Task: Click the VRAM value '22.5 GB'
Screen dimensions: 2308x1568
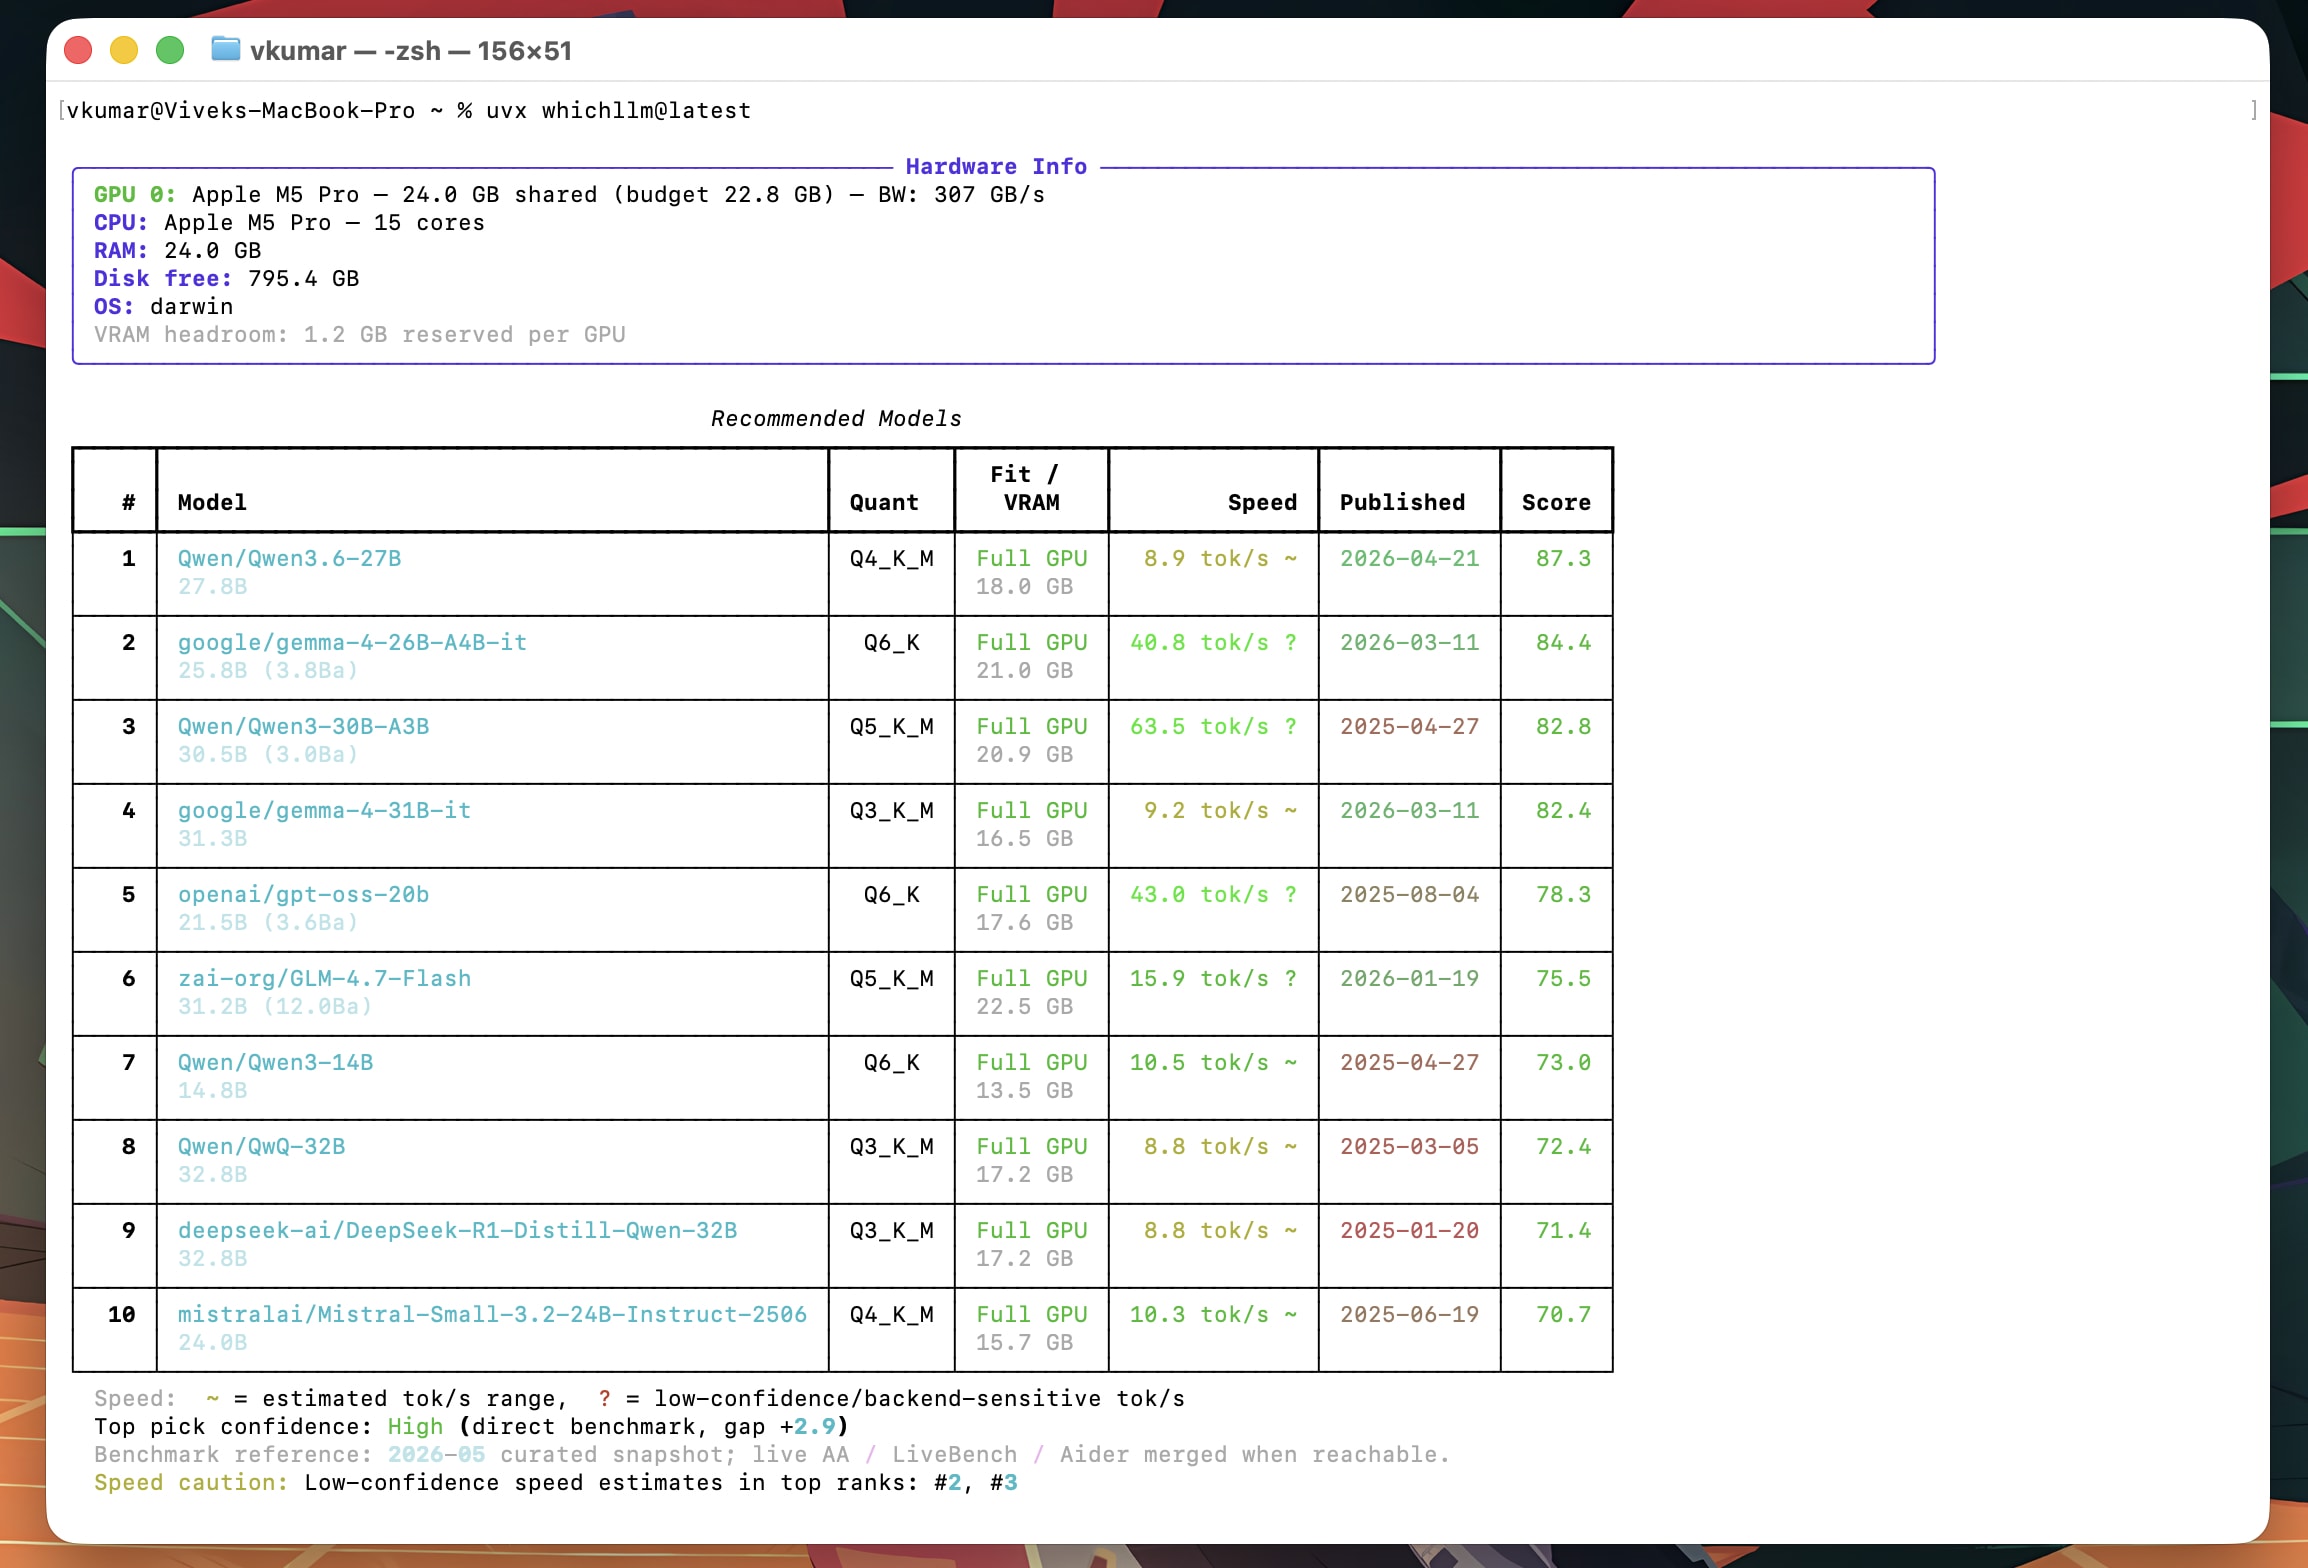Action: 1024,1007
